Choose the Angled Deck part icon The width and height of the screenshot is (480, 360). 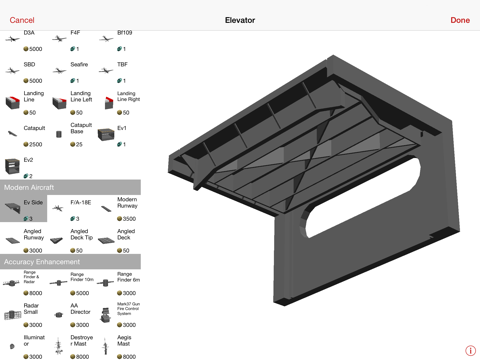pyautogui.click(x=106, y=240)
